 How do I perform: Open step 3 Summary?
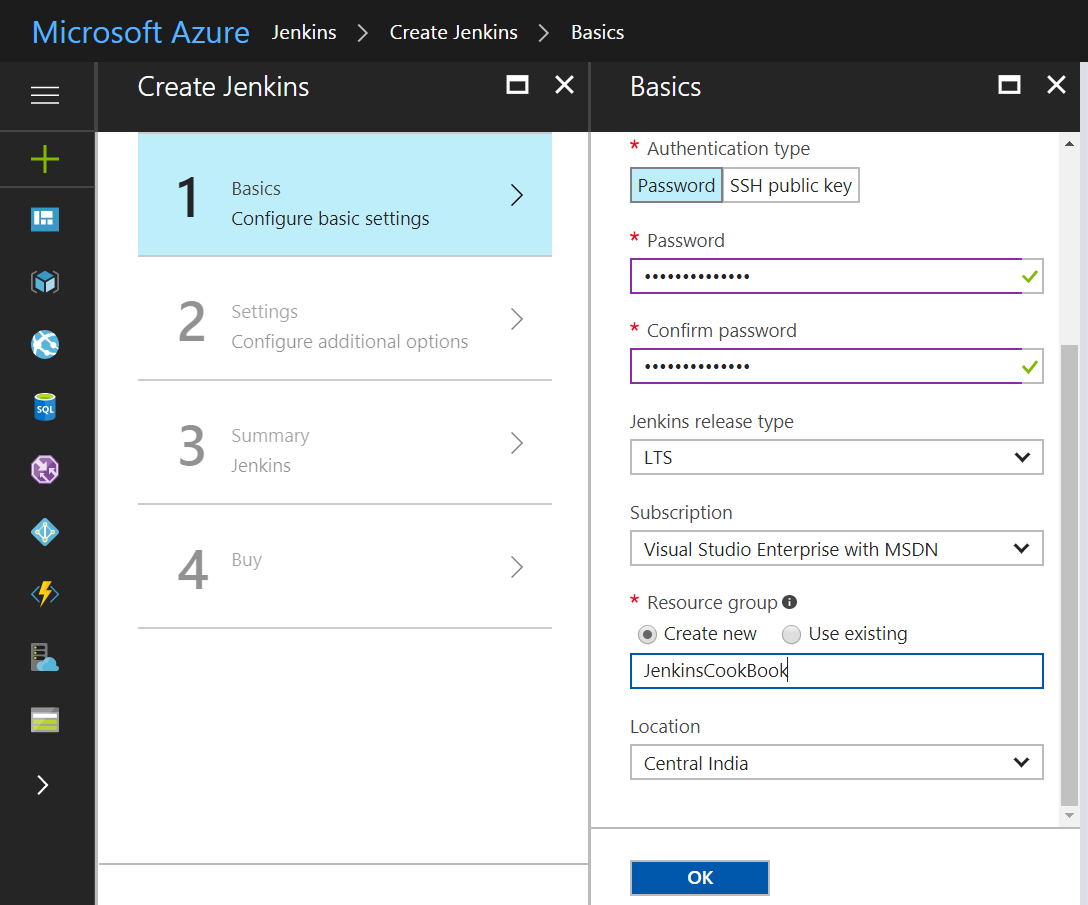pyautogui.click(x=345, y=443)
